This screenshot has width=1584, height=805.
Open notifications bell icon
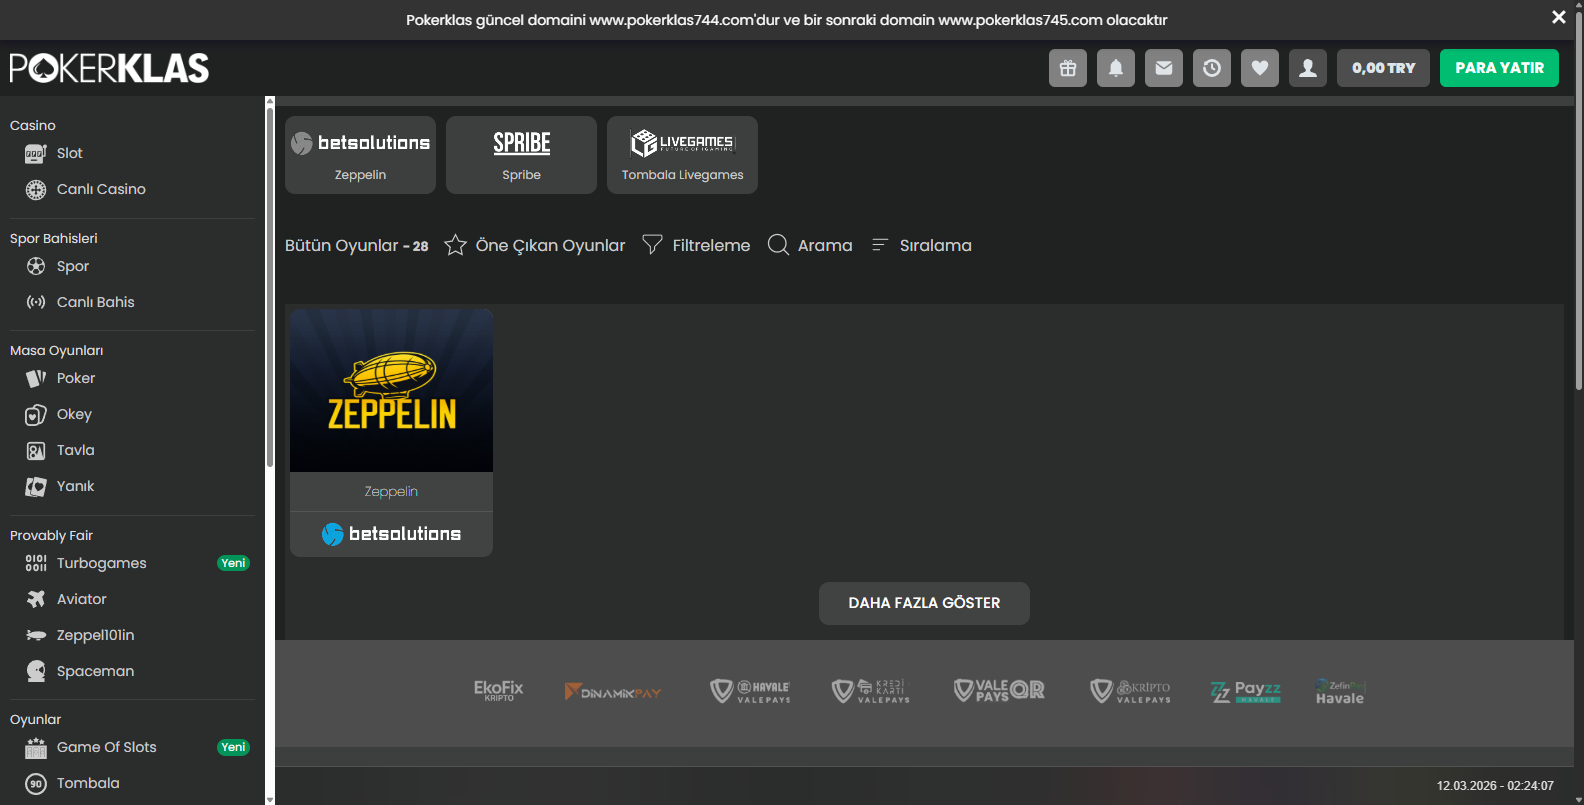pyautogui.click(x=1116, y=68)
